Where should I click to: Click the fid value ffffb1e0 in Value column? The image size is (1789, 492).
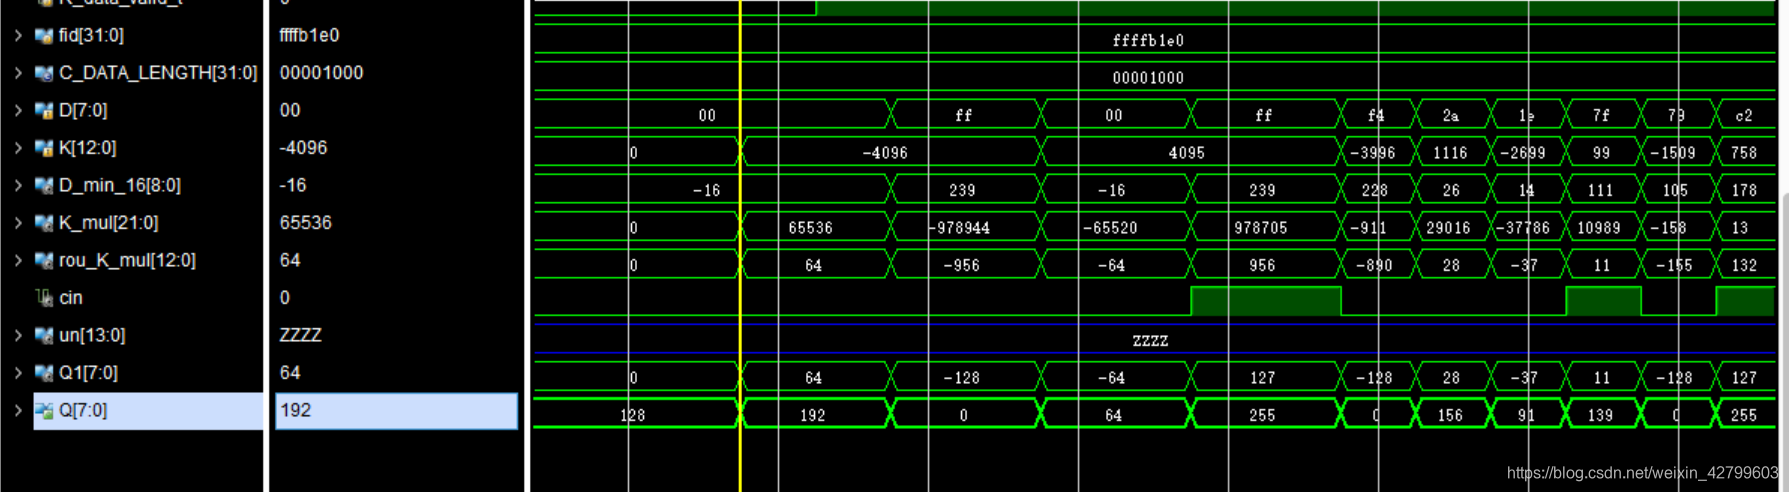pyautogui.click(x=309, y=35)
